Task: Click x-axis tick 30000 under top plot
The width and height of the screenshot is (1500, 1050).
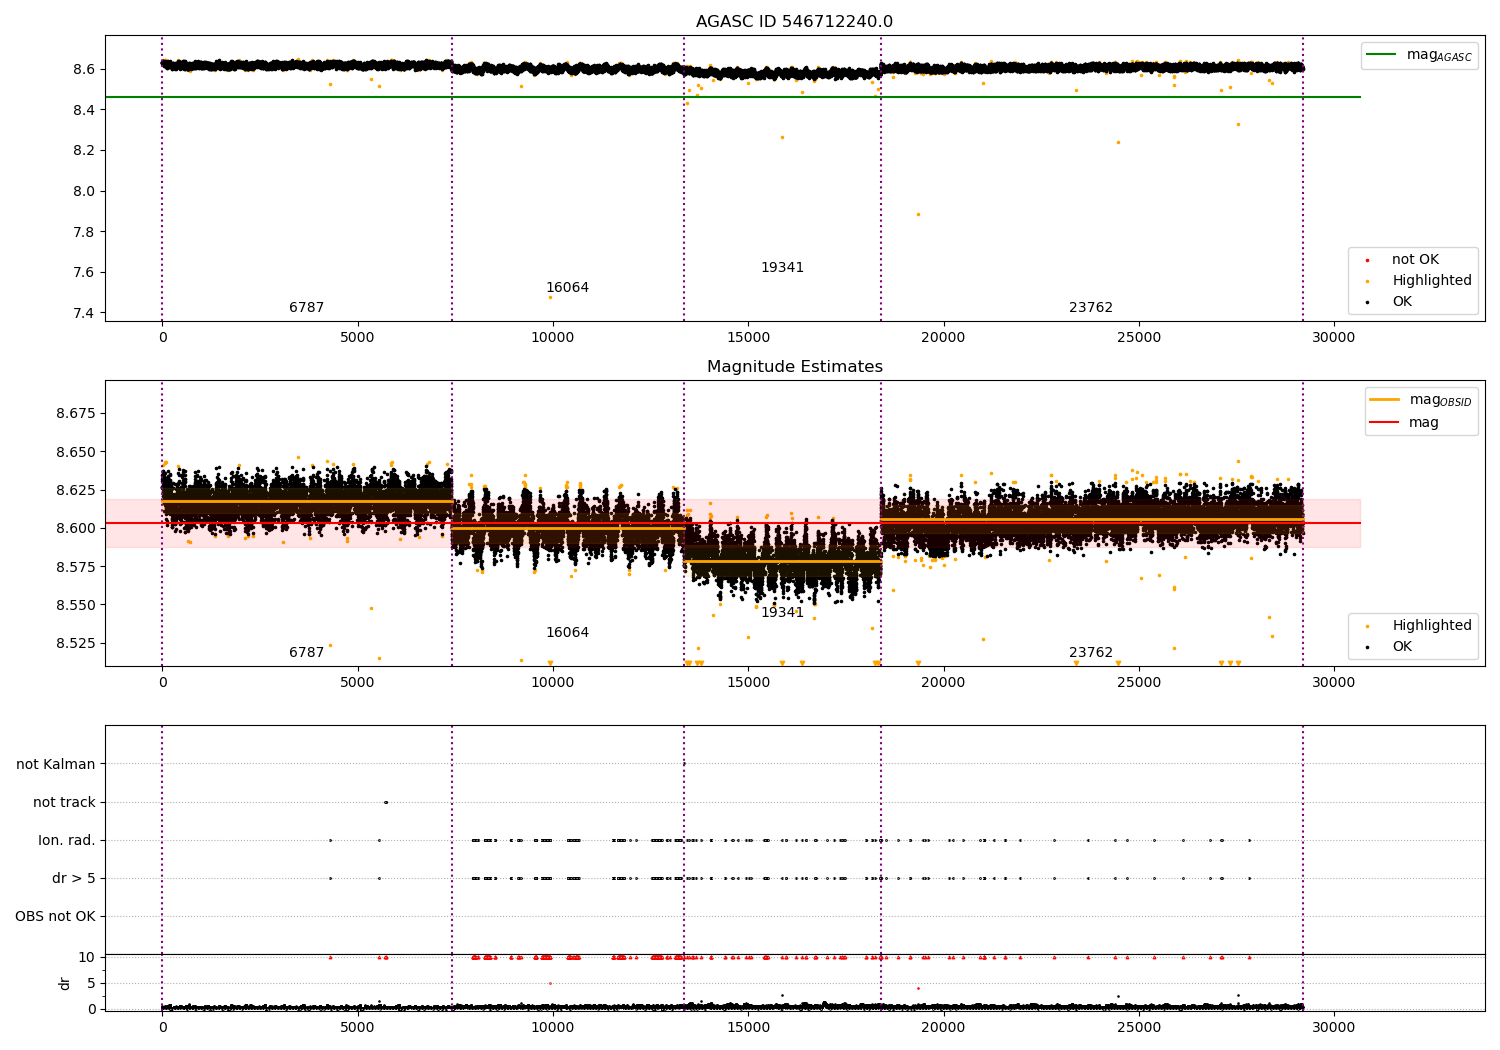Action: point(1334,338)
